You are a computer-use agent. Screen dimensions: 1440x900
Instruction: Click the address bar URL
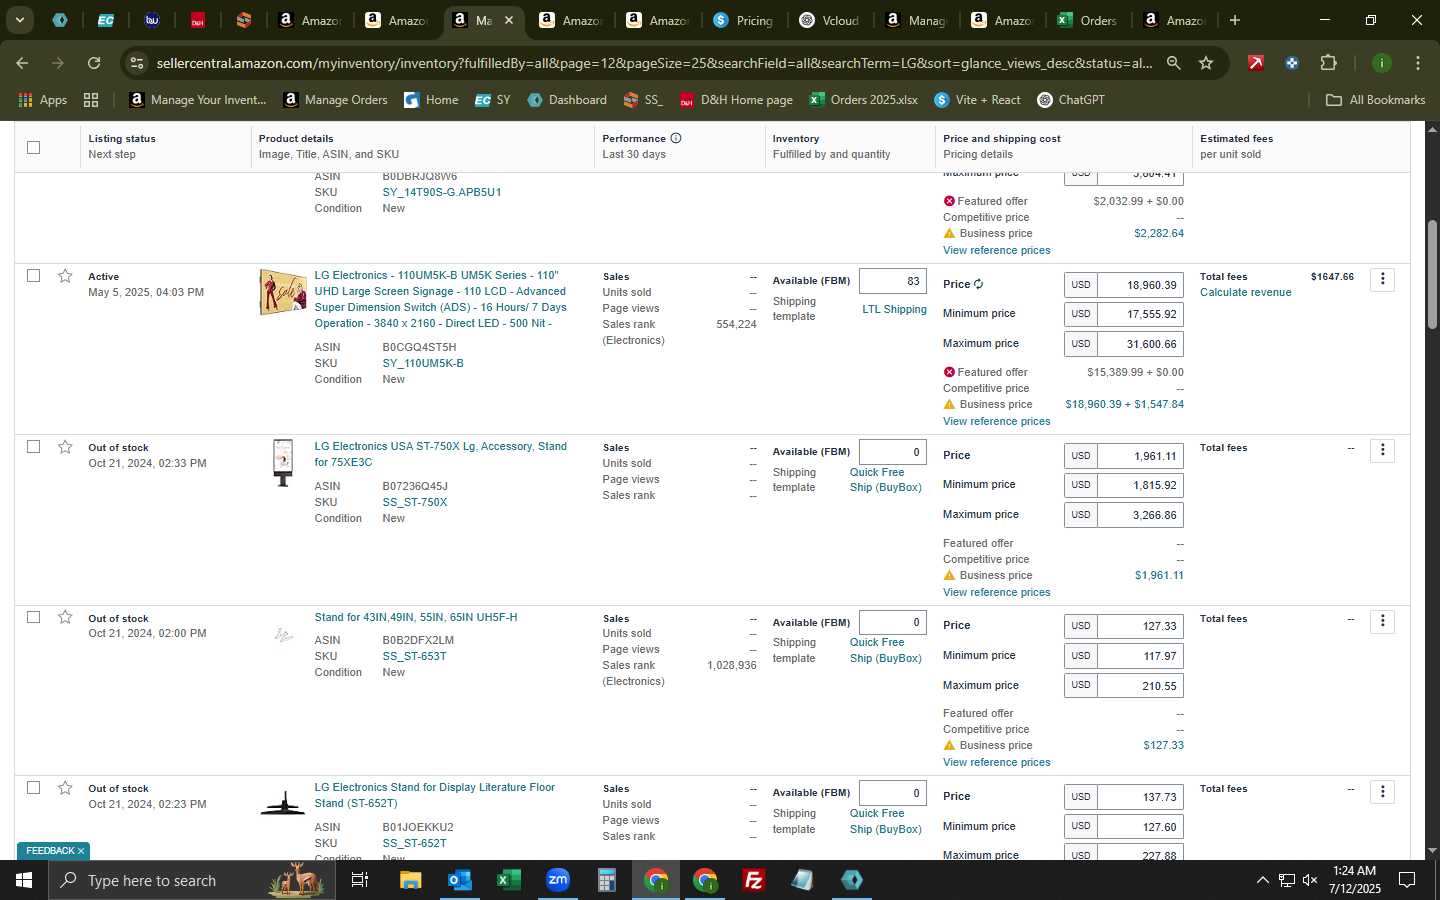[654, 63]
